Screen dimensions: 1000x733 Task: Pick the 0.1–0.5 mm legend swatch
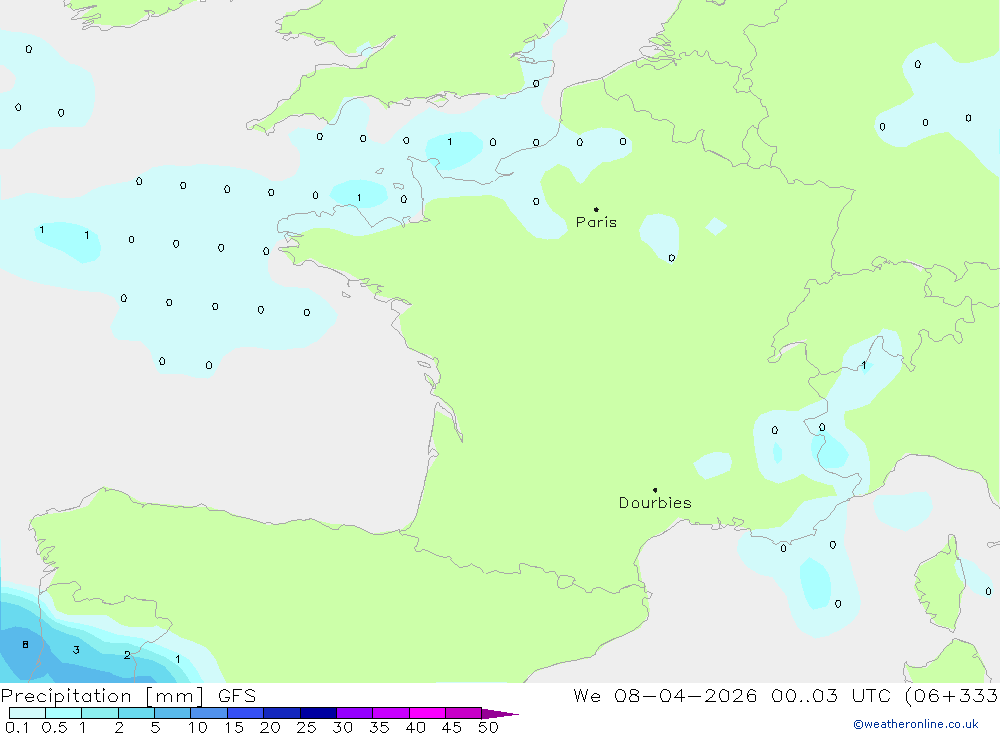point(27,713)
